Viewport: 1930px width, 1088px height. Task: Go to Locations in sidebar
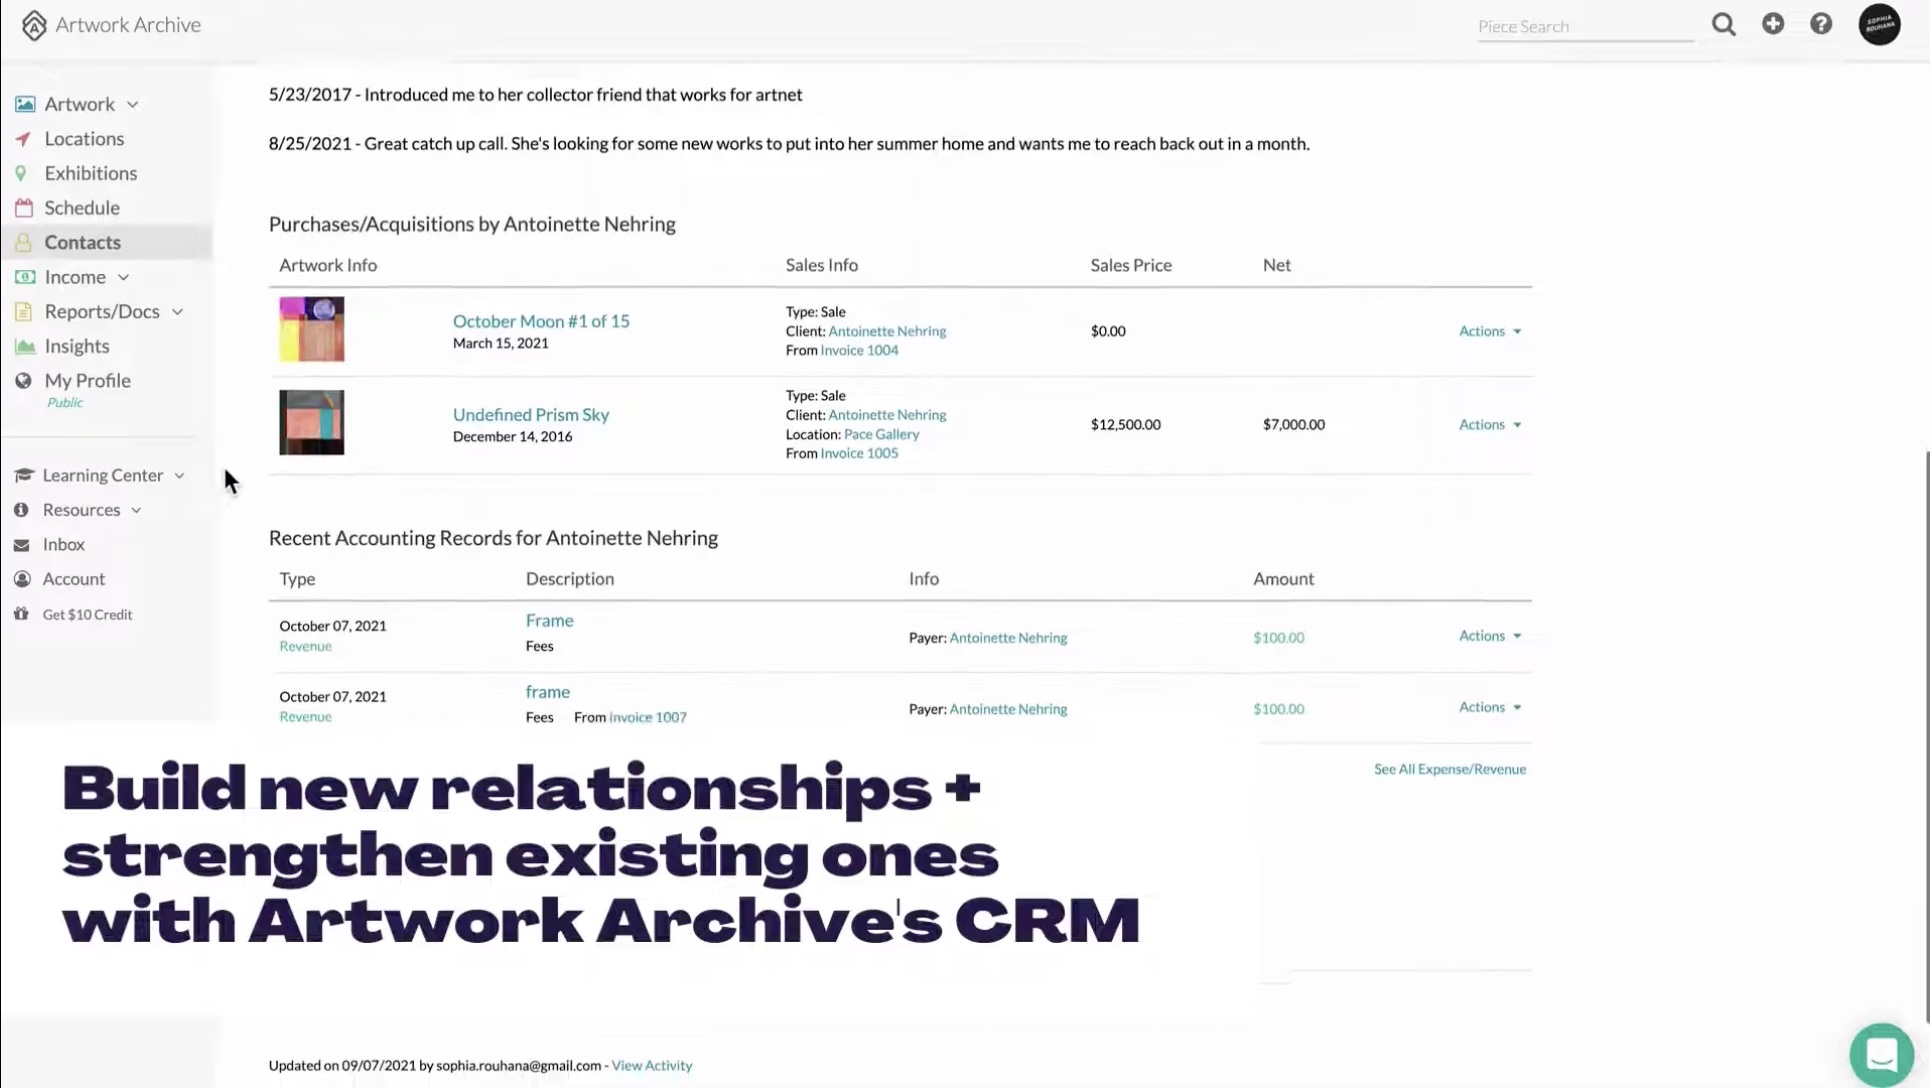tap(84, 139)
